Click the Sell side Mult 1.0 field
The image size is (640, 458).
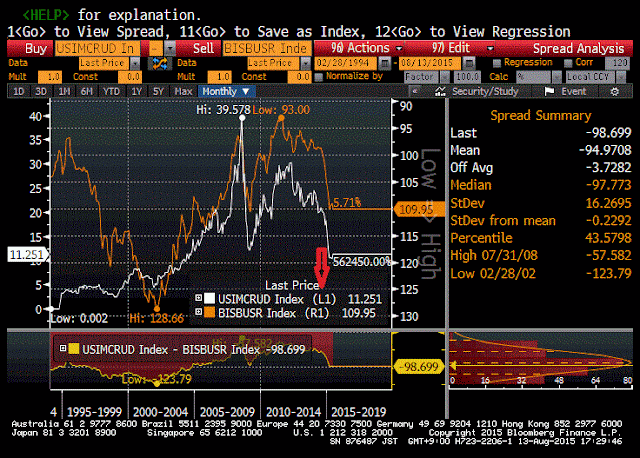click(x=219, y=77)
